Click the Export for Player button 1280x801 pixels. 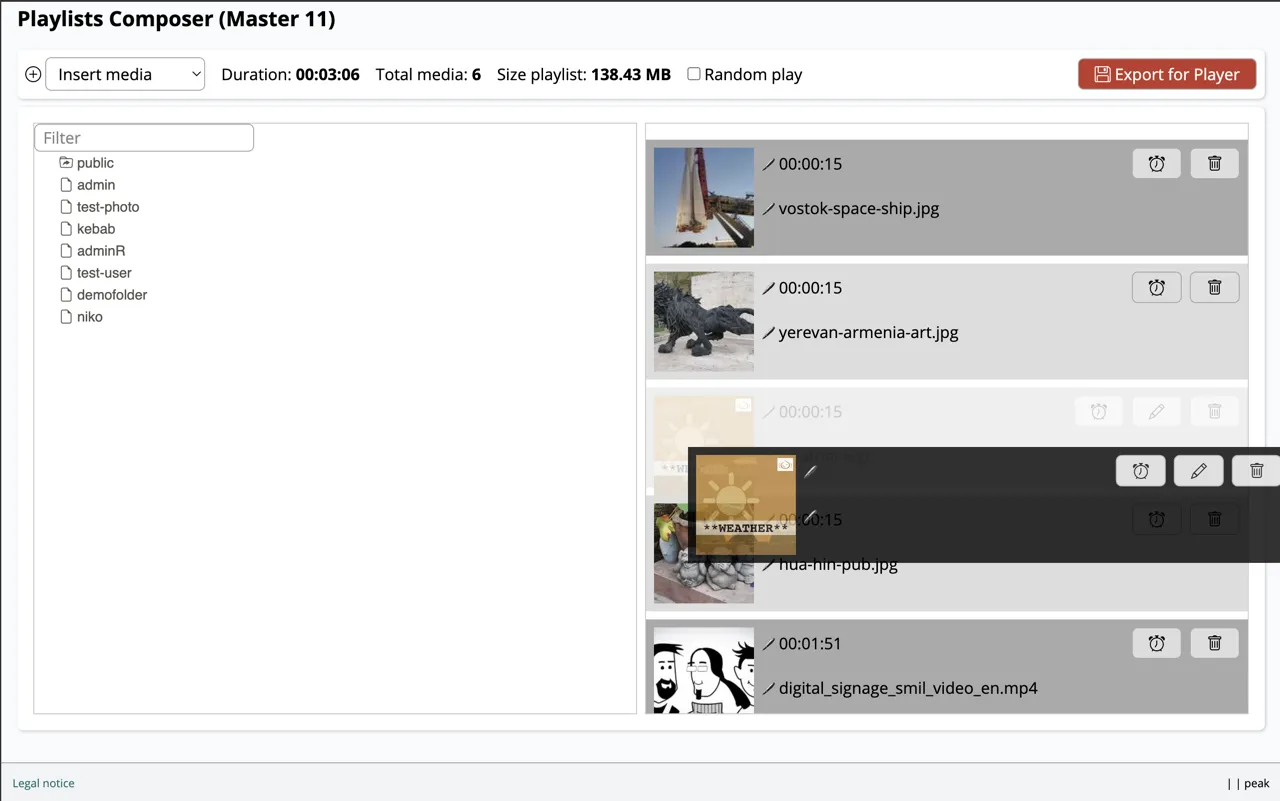pos(1167,74)
